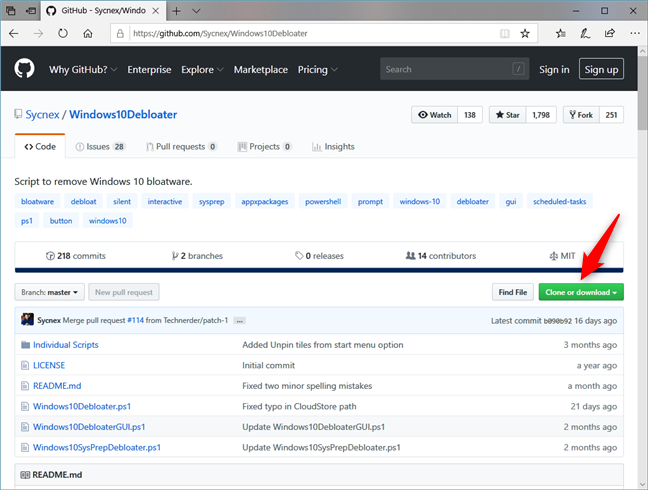Open the Pricing dropdown menu
The height and width of the screenshot is (490, 648).
pos(317,69)
